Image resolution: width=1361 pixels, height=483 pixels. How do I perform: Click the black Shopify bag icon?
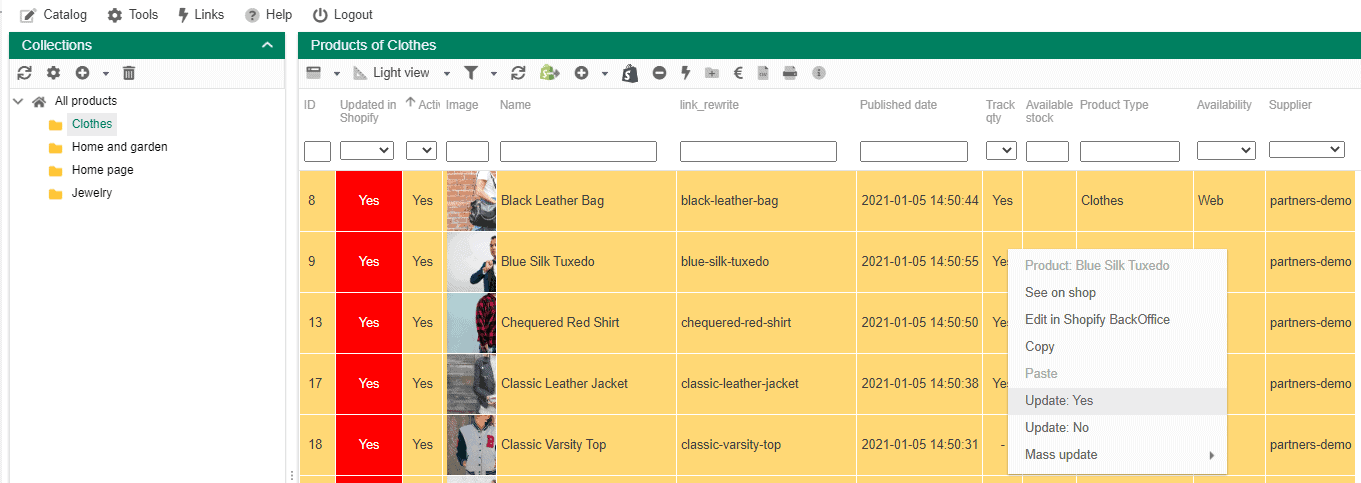click(630, 73)
